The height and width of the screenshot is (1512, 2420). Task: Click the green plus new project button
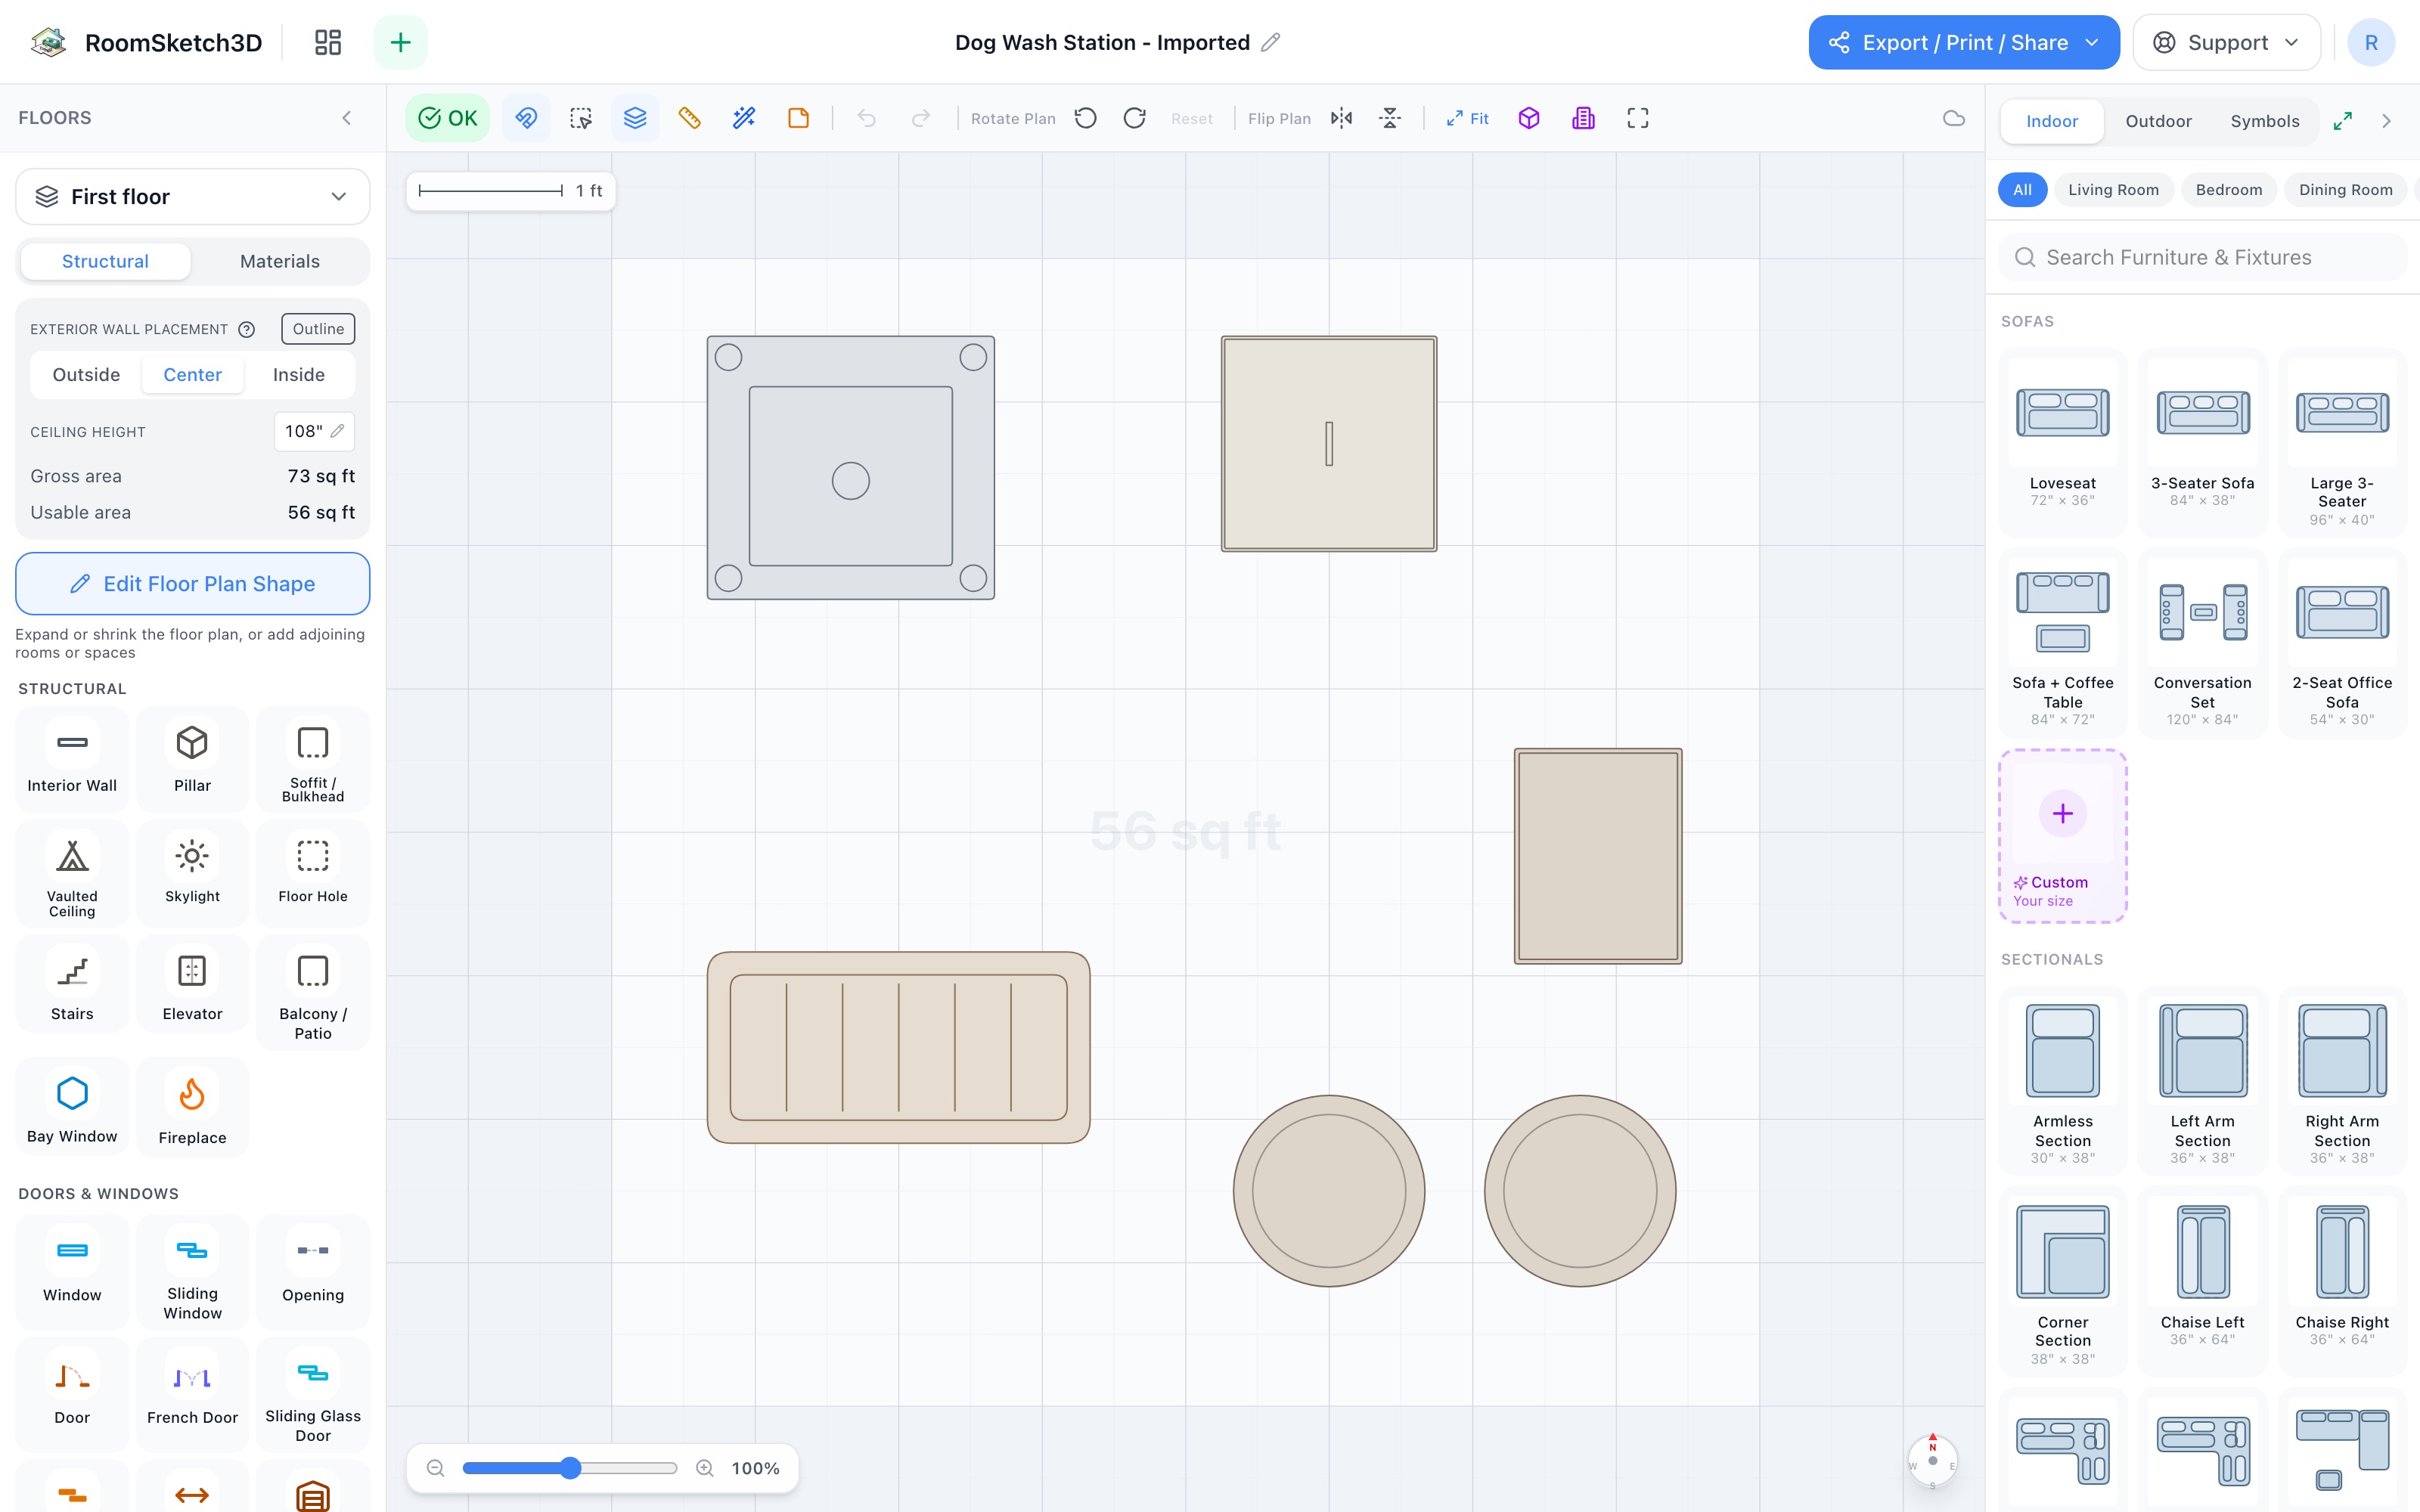400,42
